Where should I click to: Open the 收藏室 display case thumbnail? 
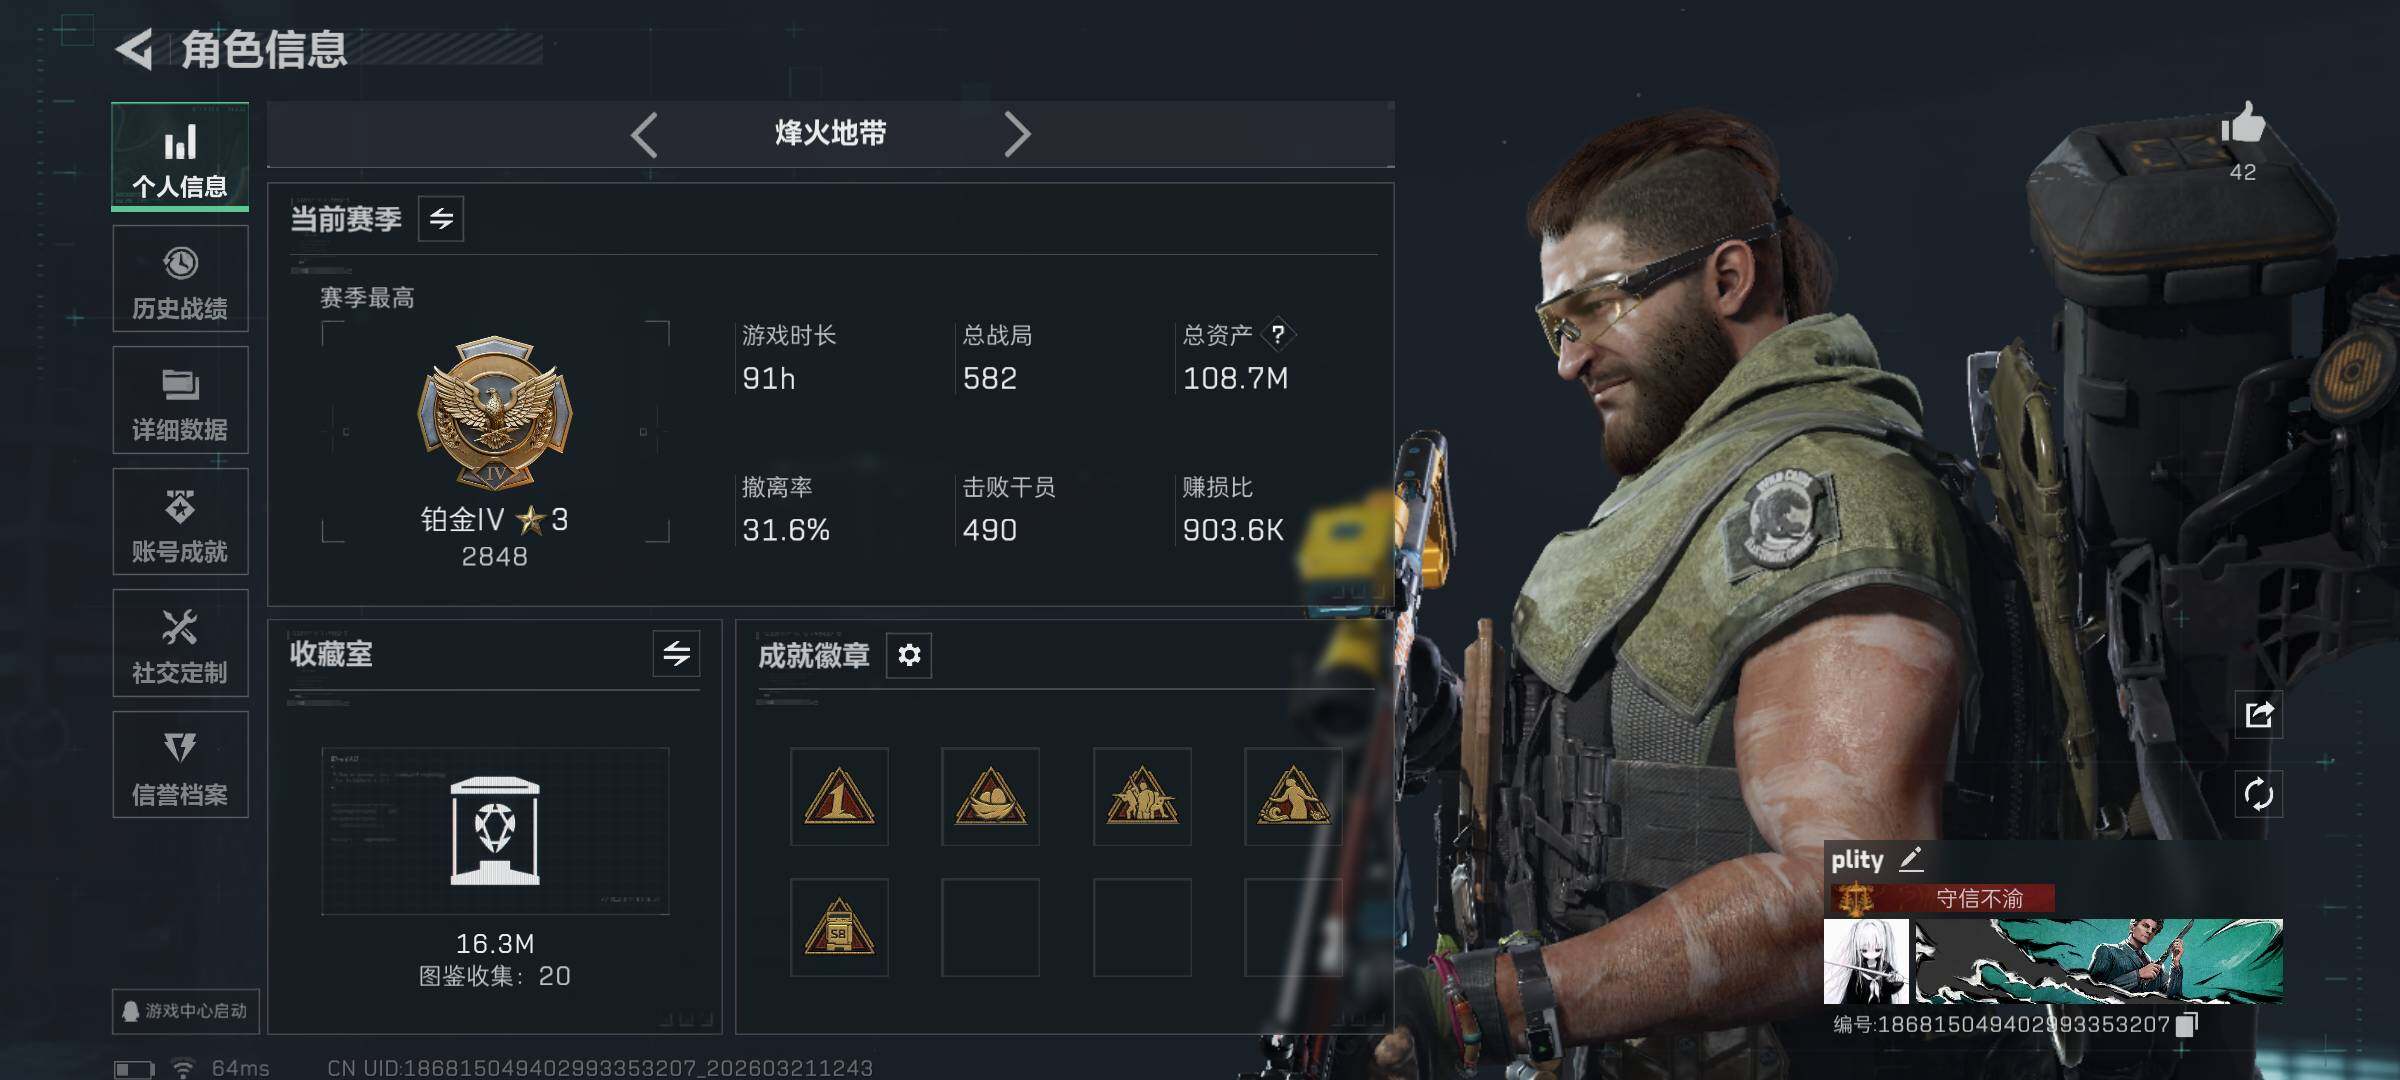tap(495, 831)
